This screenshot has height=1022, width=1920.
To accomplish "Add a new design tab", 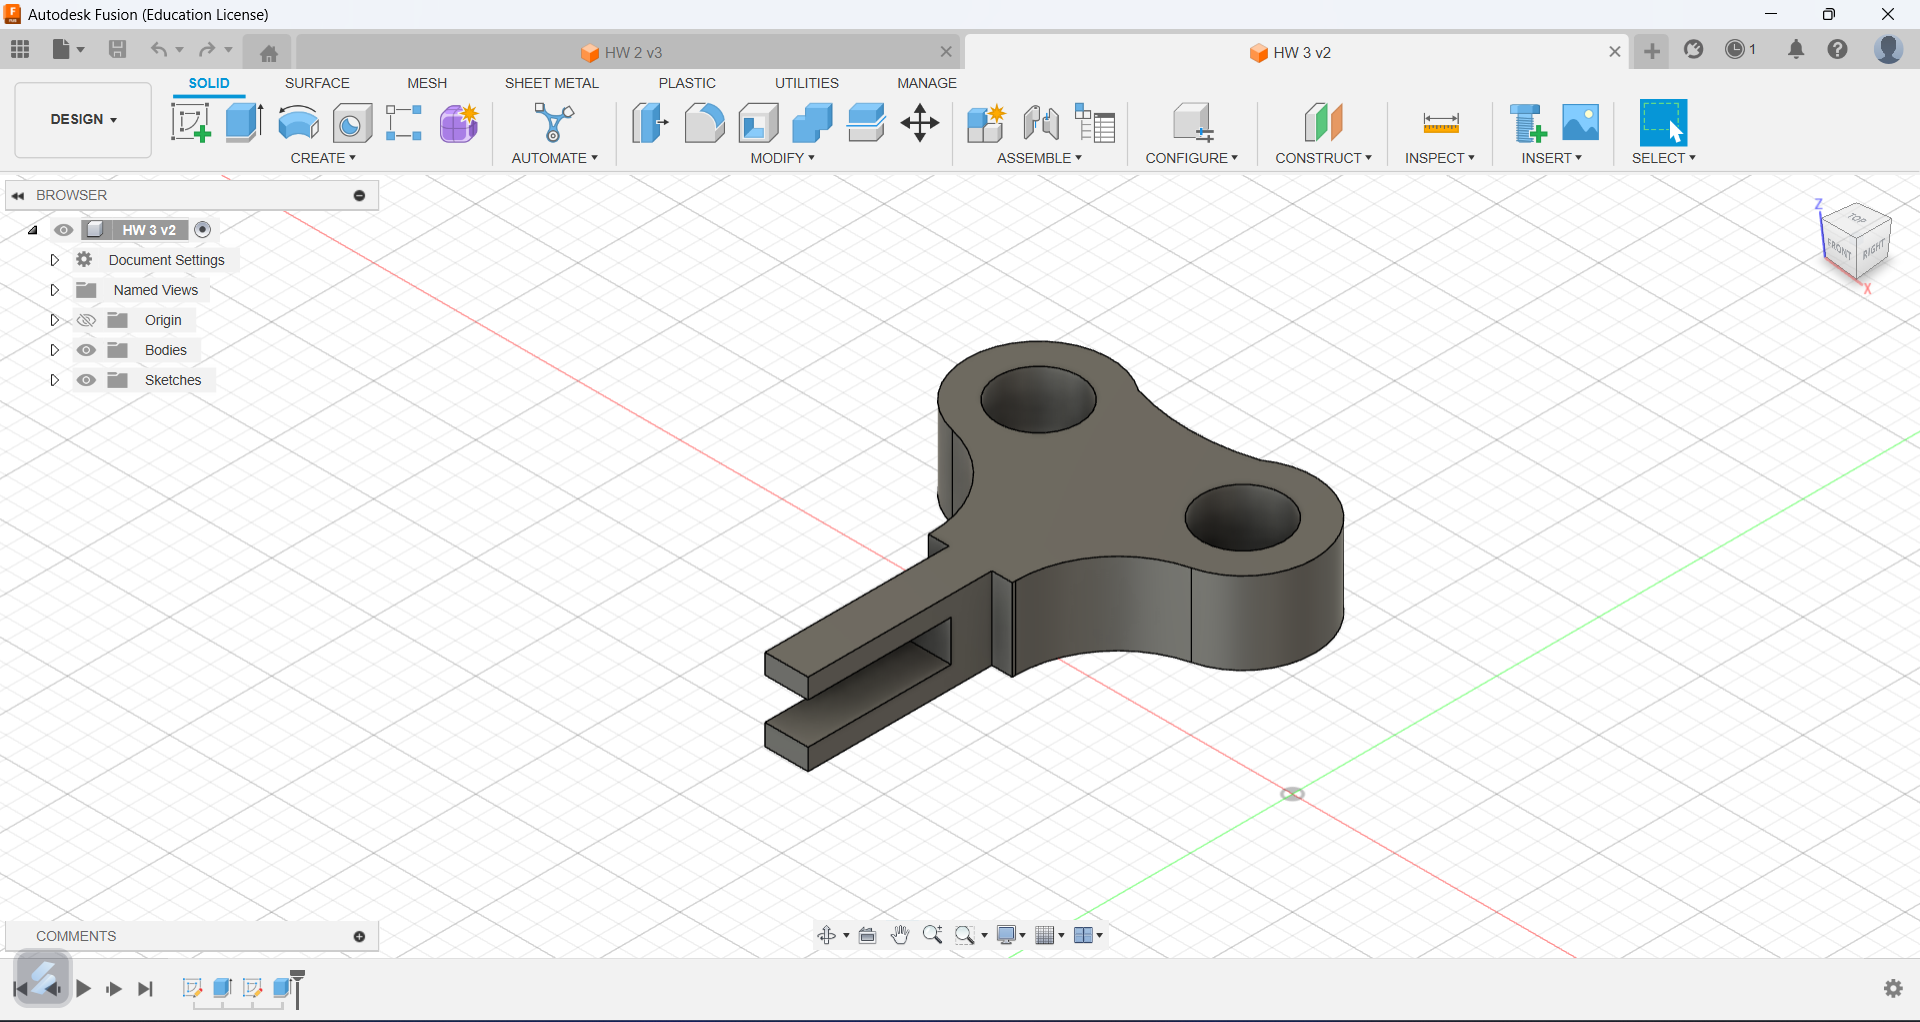I will point(1652,51).
